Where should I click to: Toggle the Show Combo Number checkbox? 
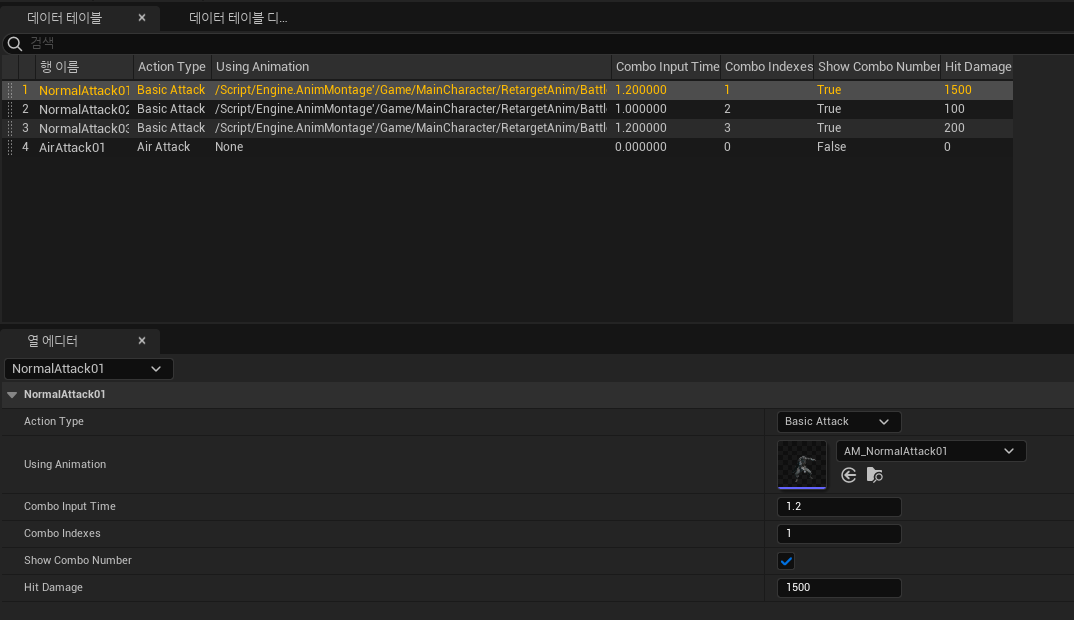786,561
